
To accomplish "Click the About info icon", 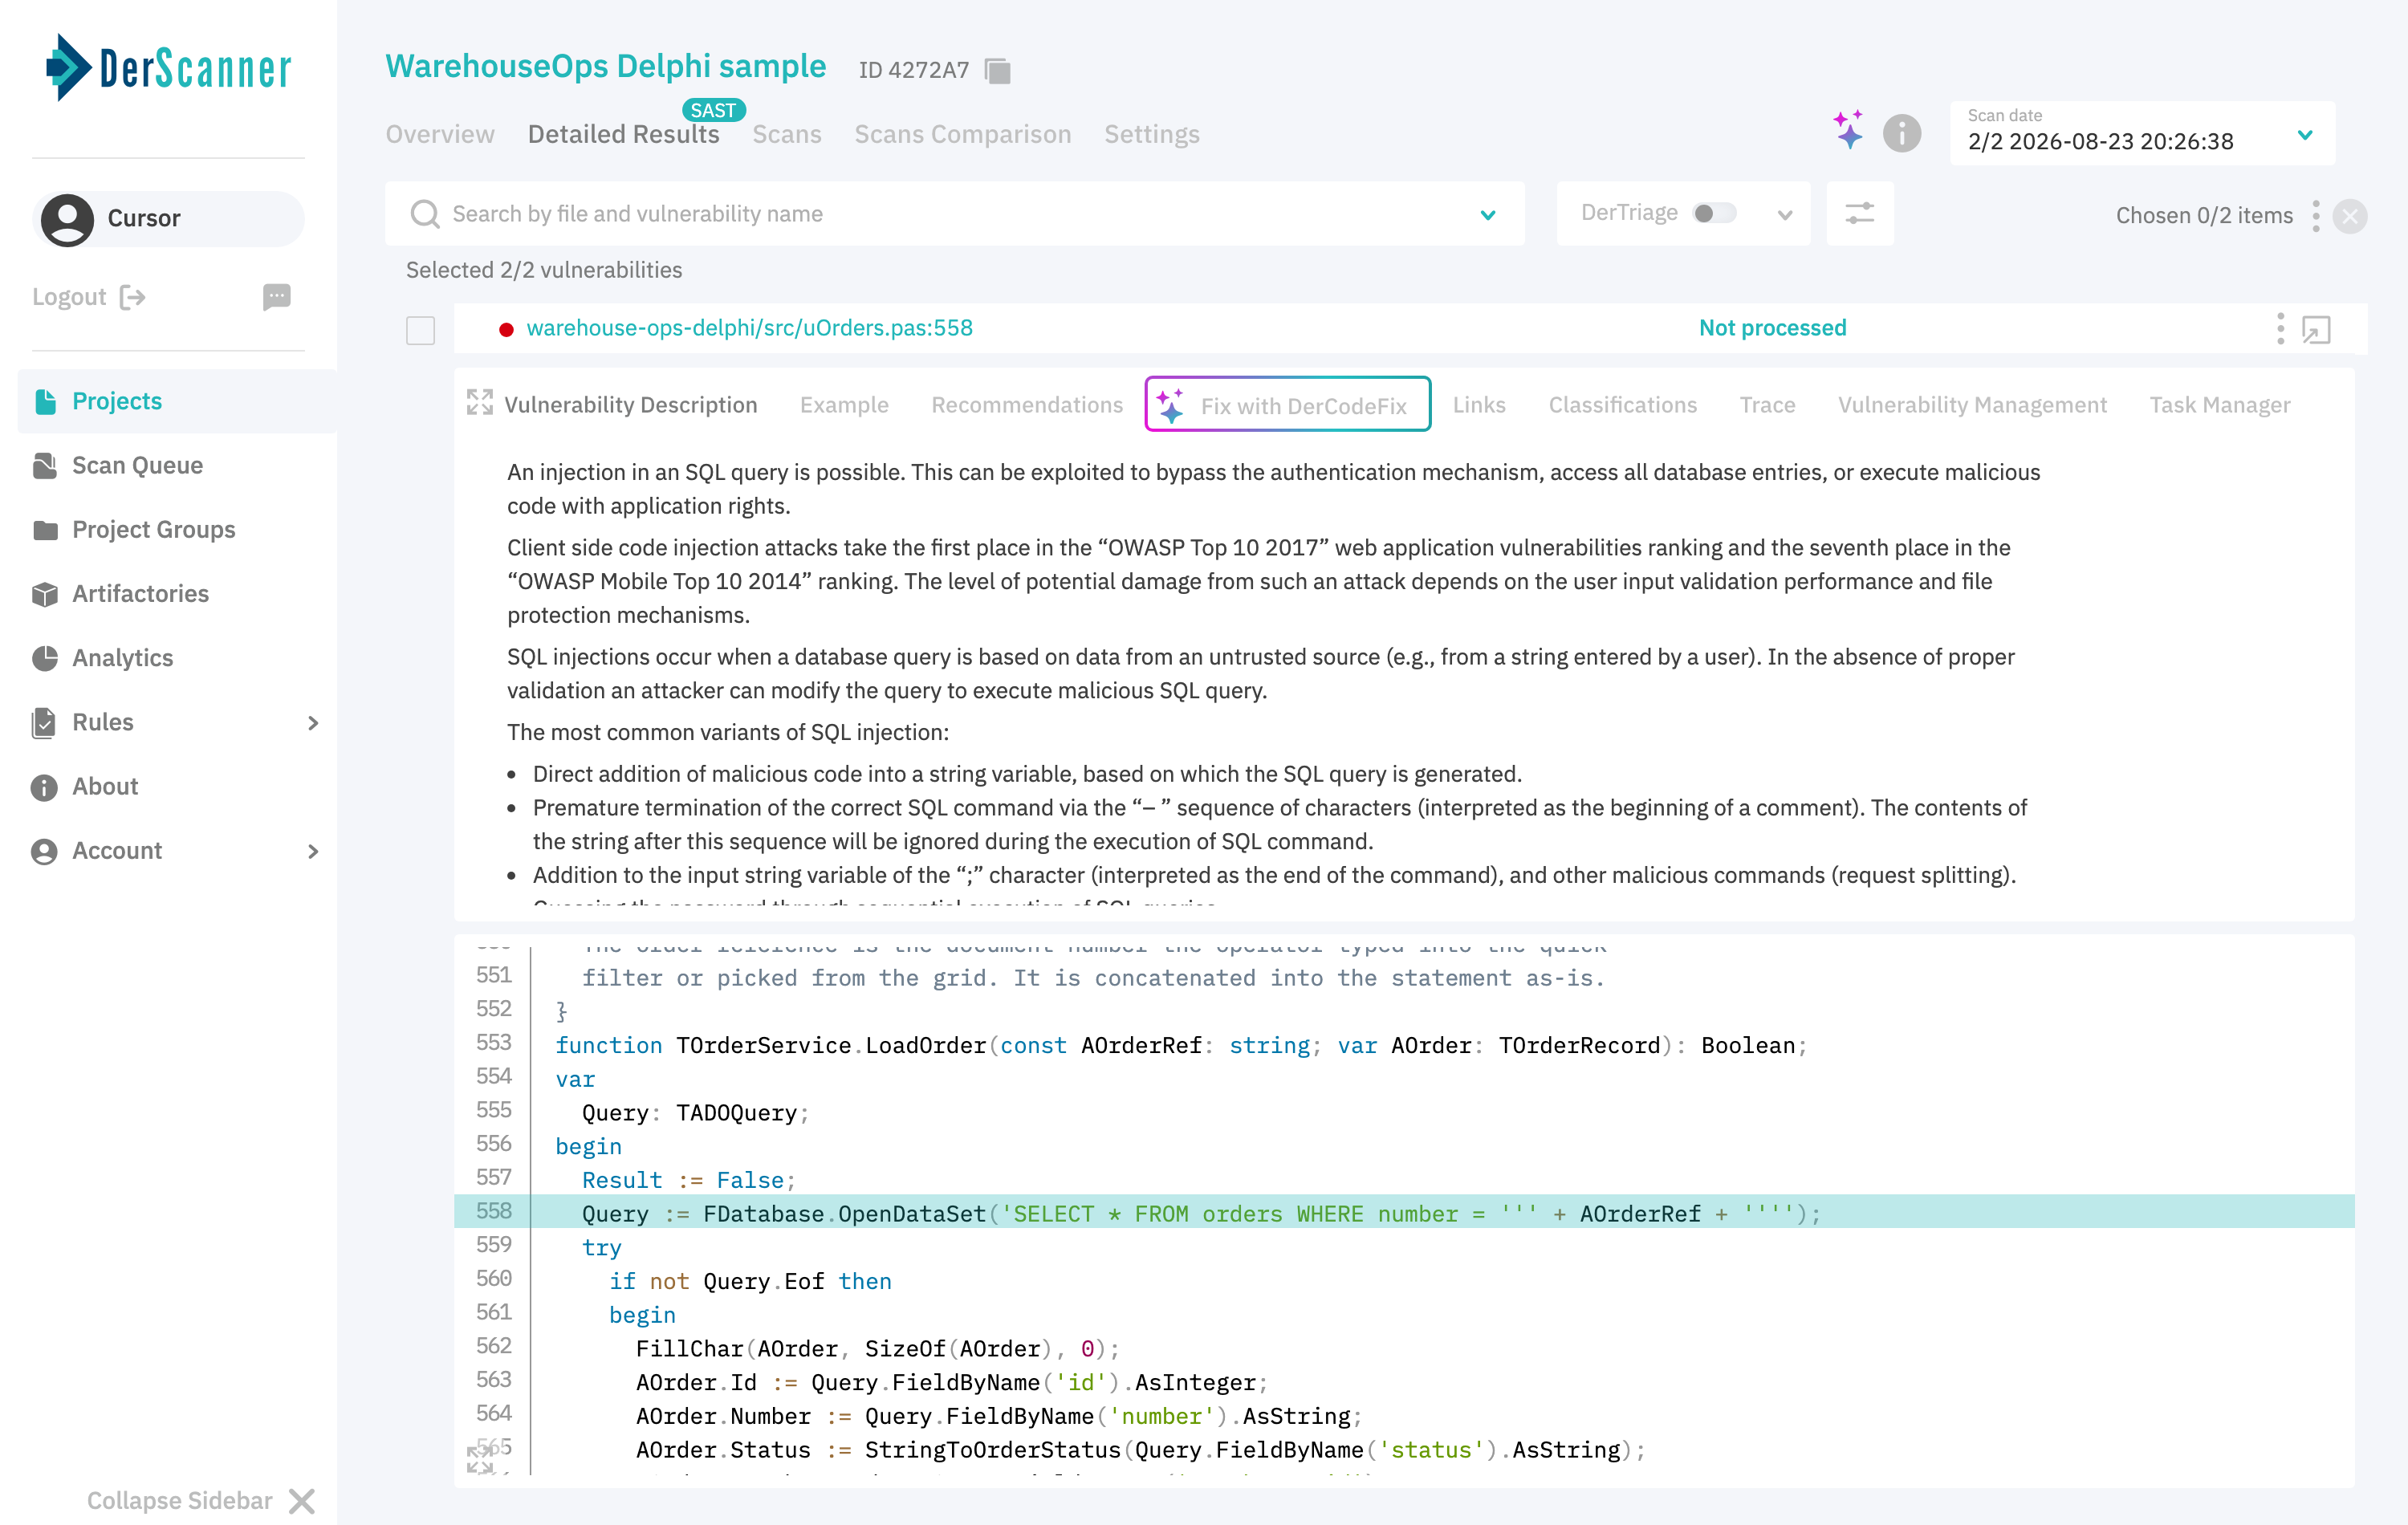I will pyautogui.click(x=45, y=787).
